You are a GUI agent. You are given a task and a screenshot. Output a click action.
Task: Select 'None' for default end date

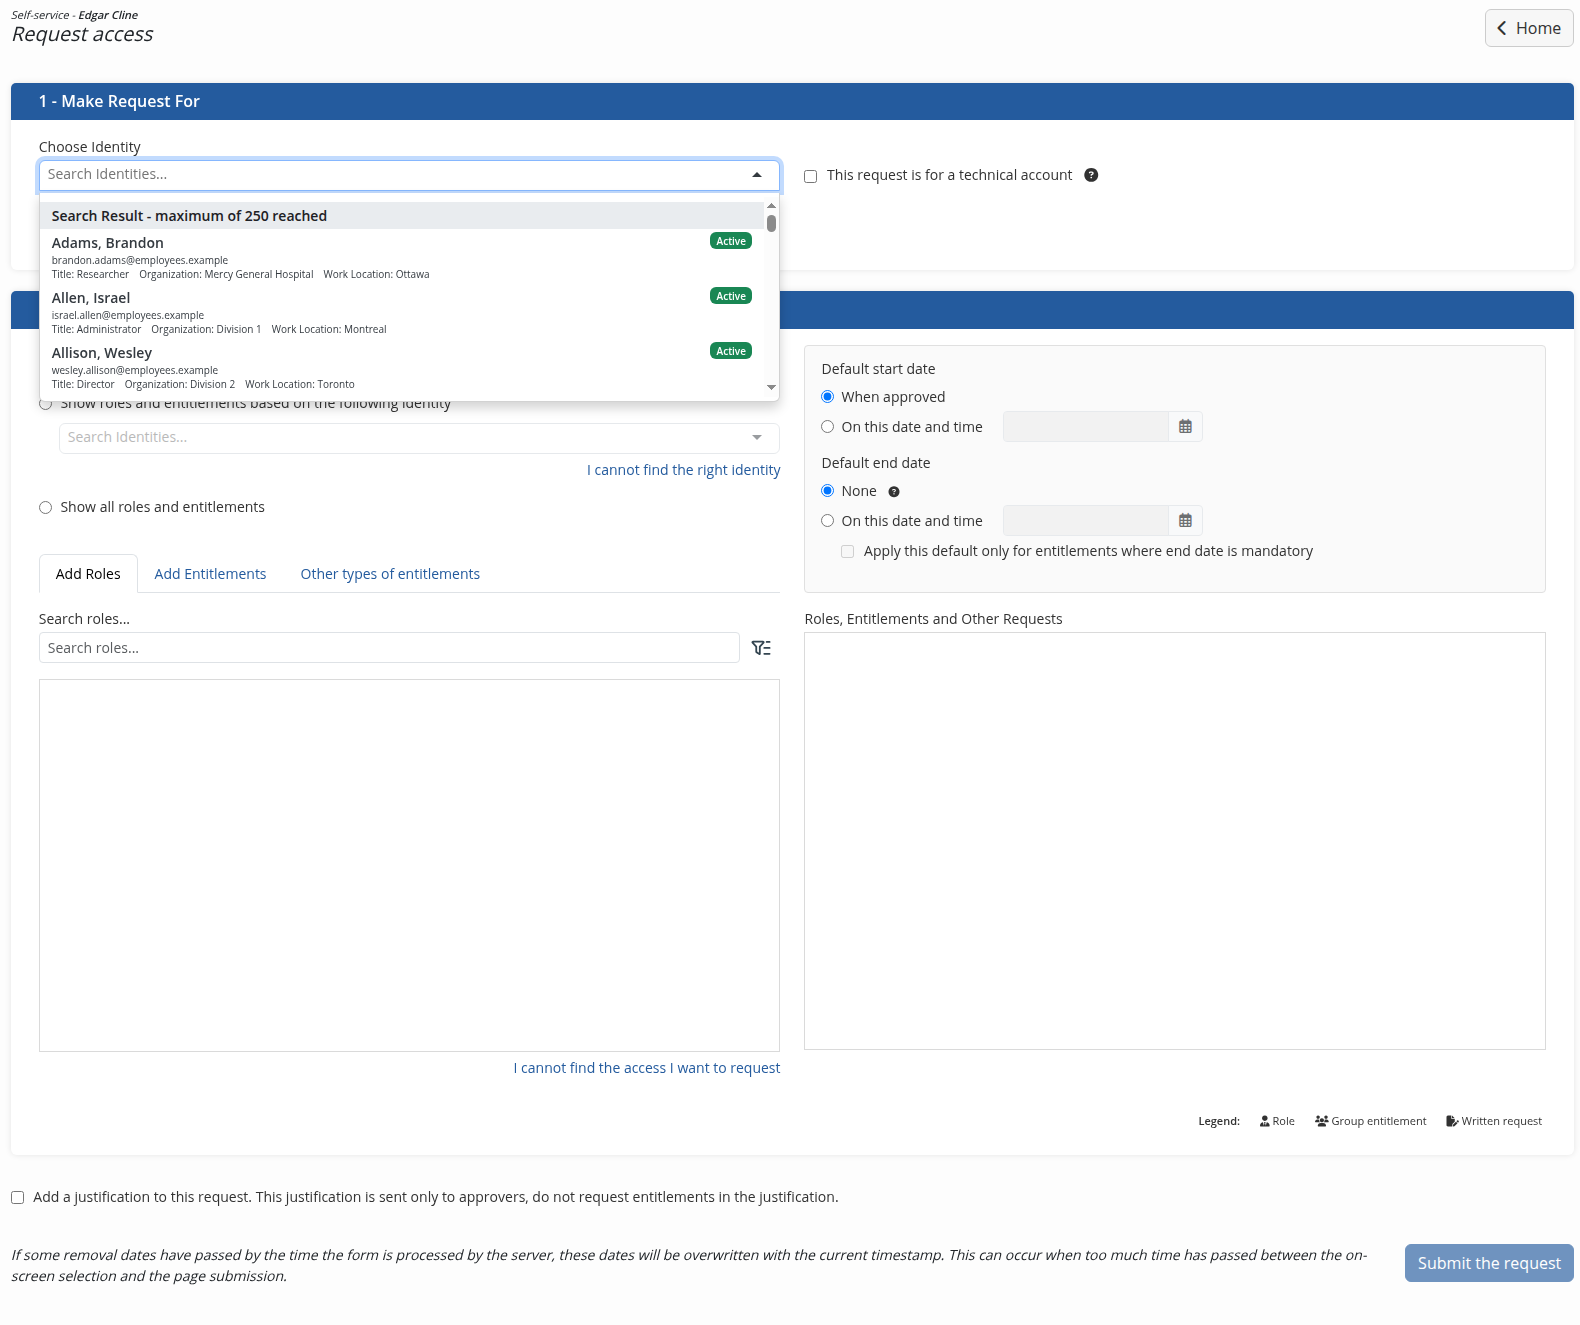tap(827, 491)
